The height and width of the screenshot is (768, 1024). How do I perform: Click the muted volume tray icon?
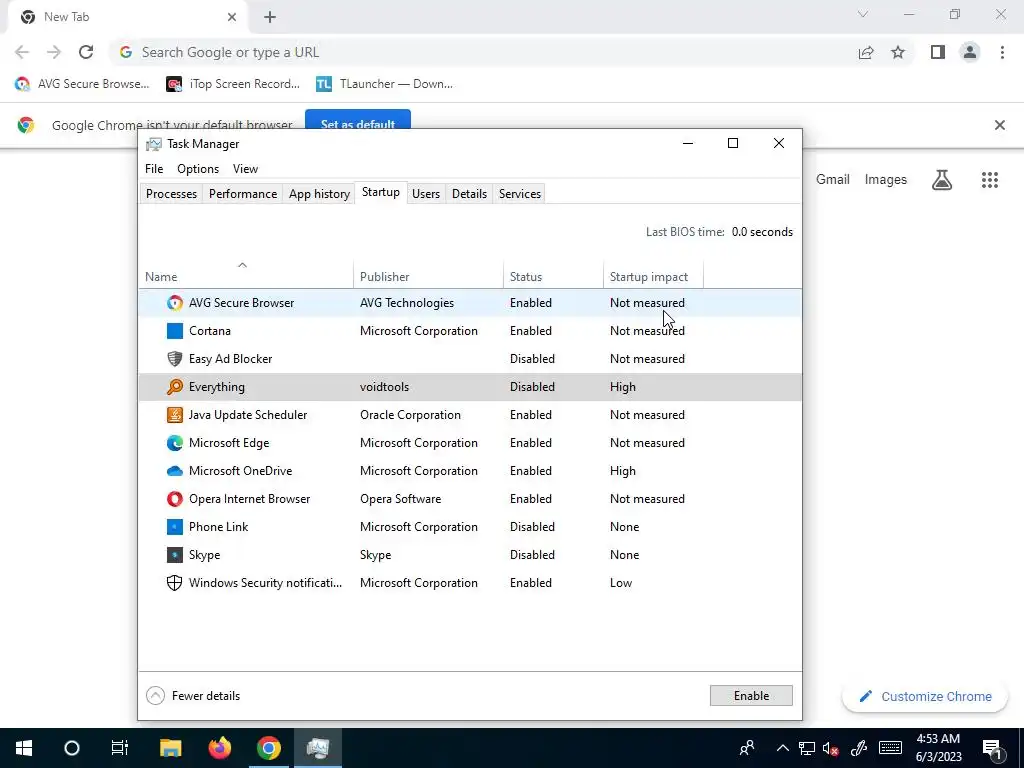(x=831, y=748)
